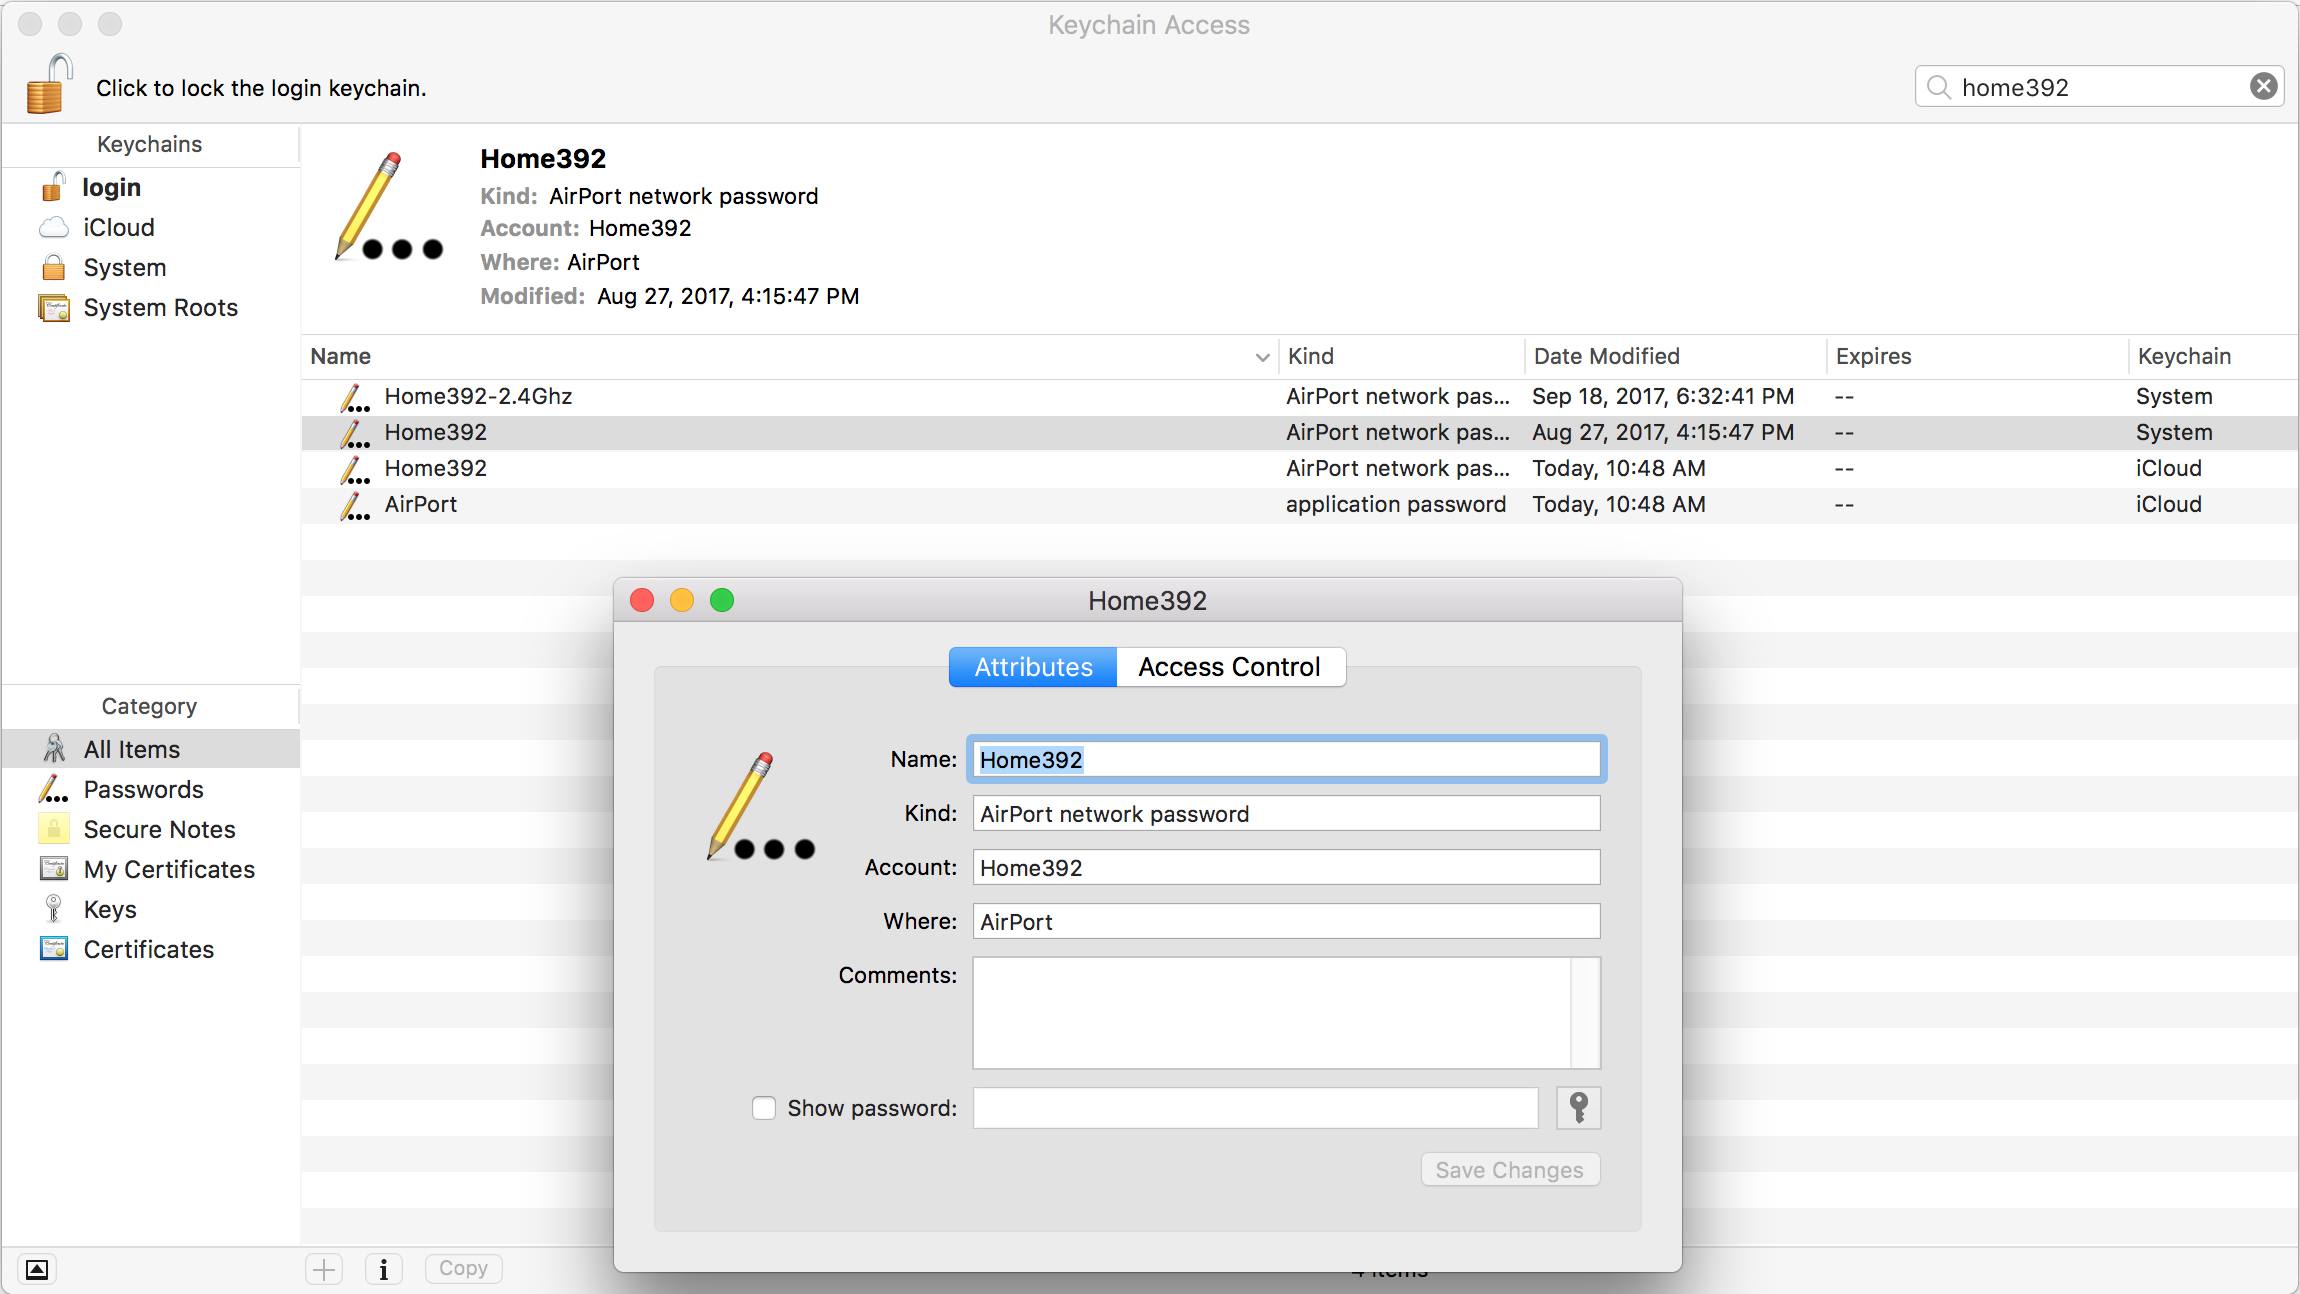Click the All Items keys icon

coord(53,749)
